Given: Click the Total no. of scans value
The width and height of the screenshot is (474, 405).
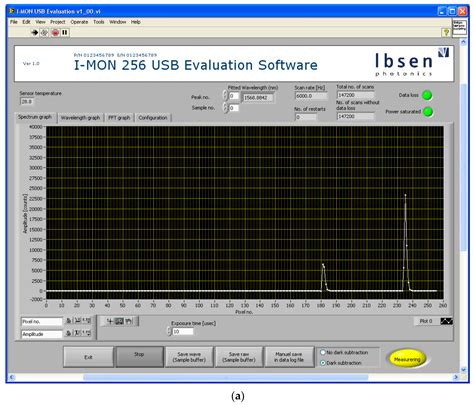Looking at the screenshot, I should click(355, 95).
